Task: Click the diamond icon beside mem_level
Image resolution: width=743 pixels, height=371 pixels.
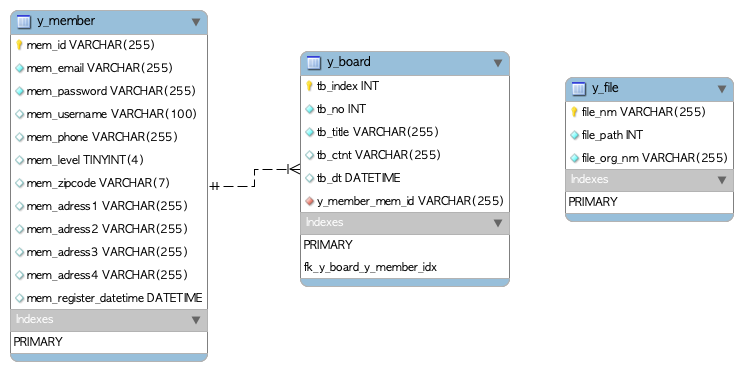Action: [x=19, y=160]
